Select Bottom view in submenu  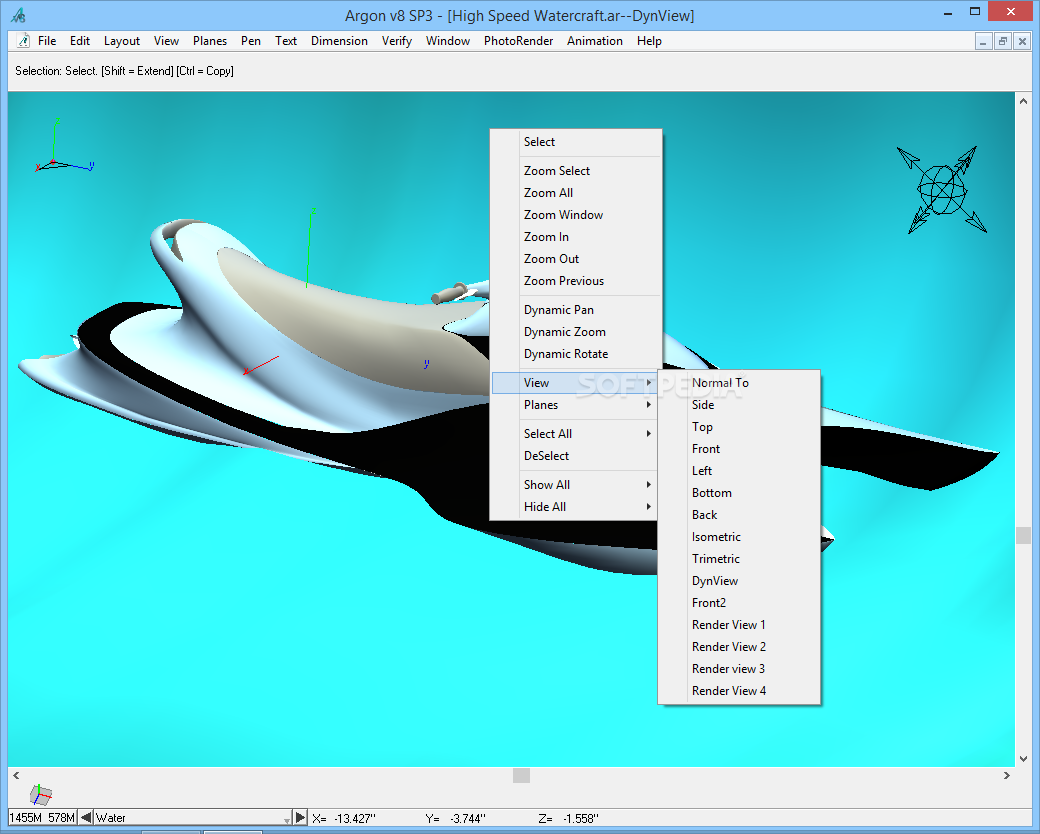[x=739, y=493]
